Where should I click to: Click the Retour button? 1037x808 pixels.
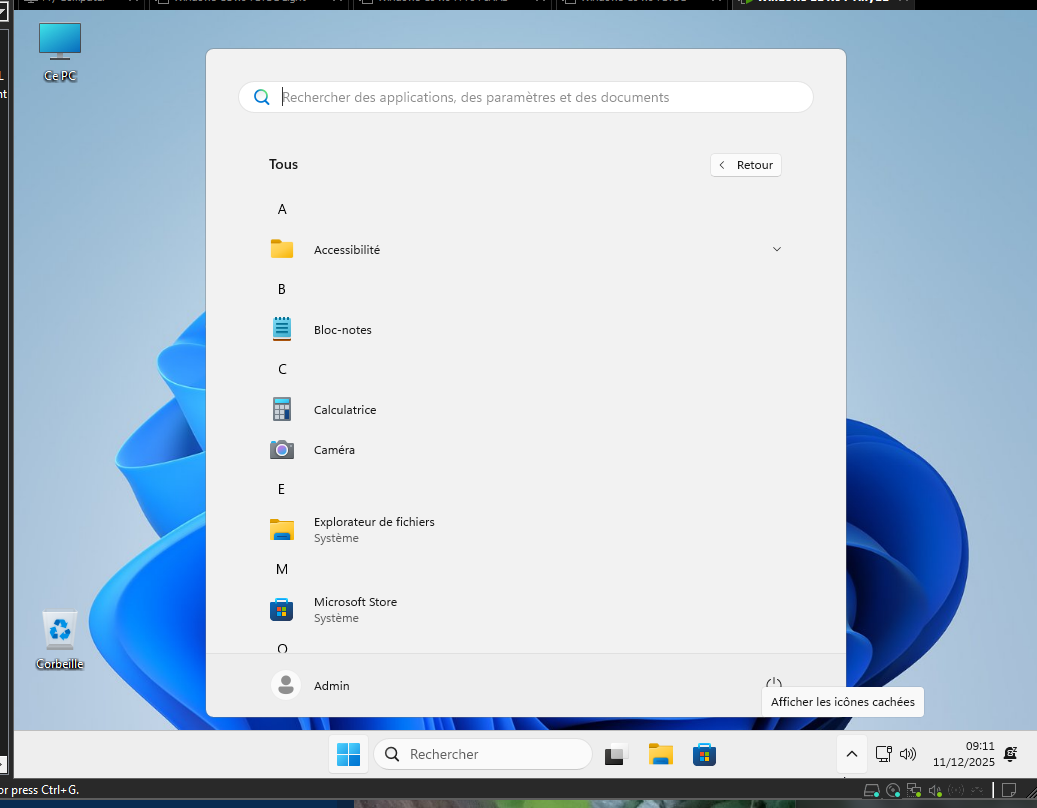point(746,165)
